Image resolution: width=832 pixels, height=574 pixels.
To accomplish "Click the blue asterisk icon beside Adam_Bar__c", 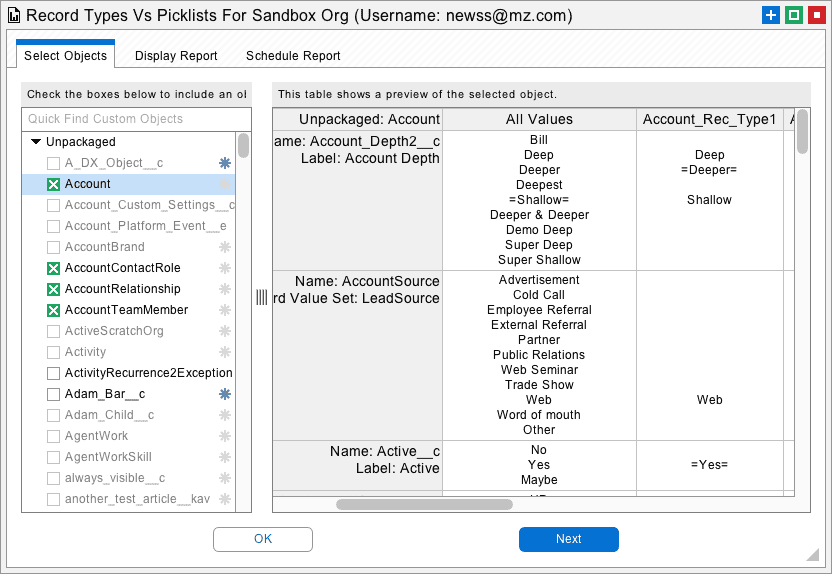I will 225,394.
